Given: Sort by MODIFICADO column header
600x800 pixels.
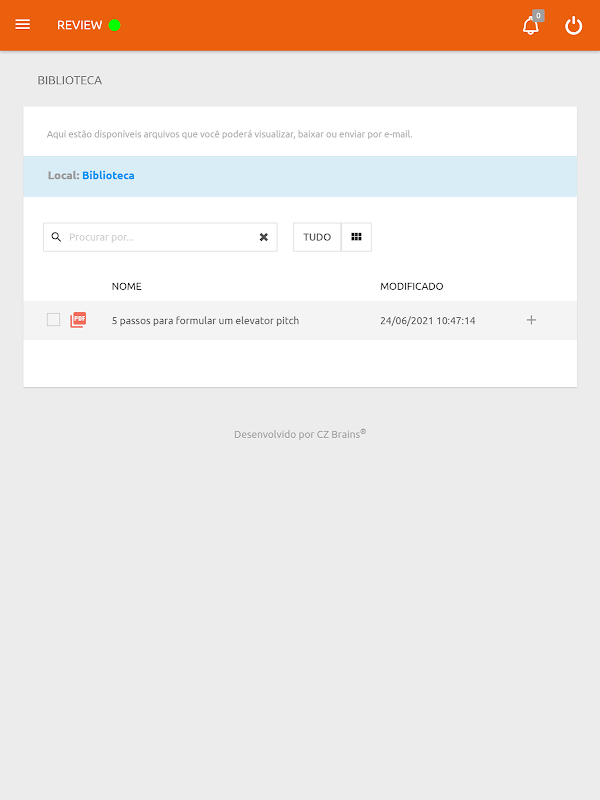Looking at the screenshot, I should tap(411, 286).
